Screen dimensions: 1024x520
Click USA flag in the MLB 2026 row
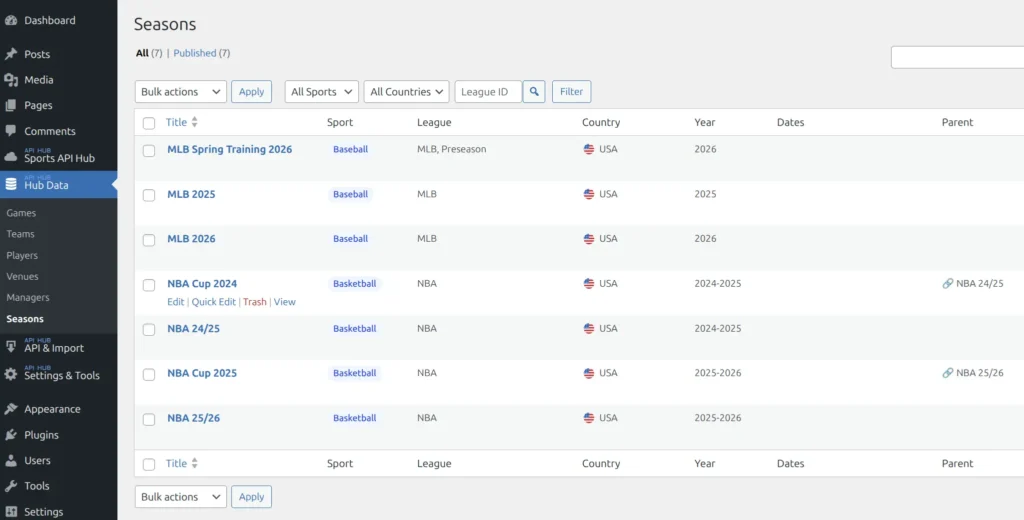(589, 238)
